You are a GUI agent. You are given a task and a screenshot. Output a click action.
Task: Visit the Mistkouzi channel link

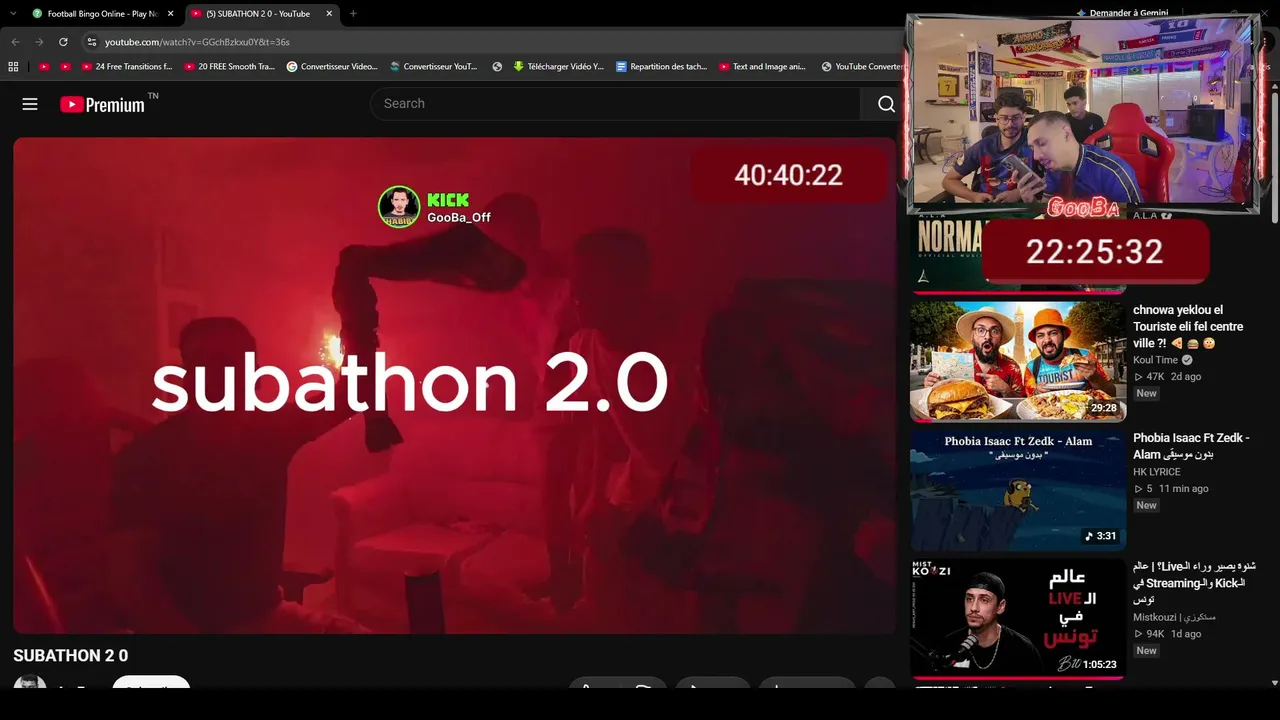[x=1174, y=617]
